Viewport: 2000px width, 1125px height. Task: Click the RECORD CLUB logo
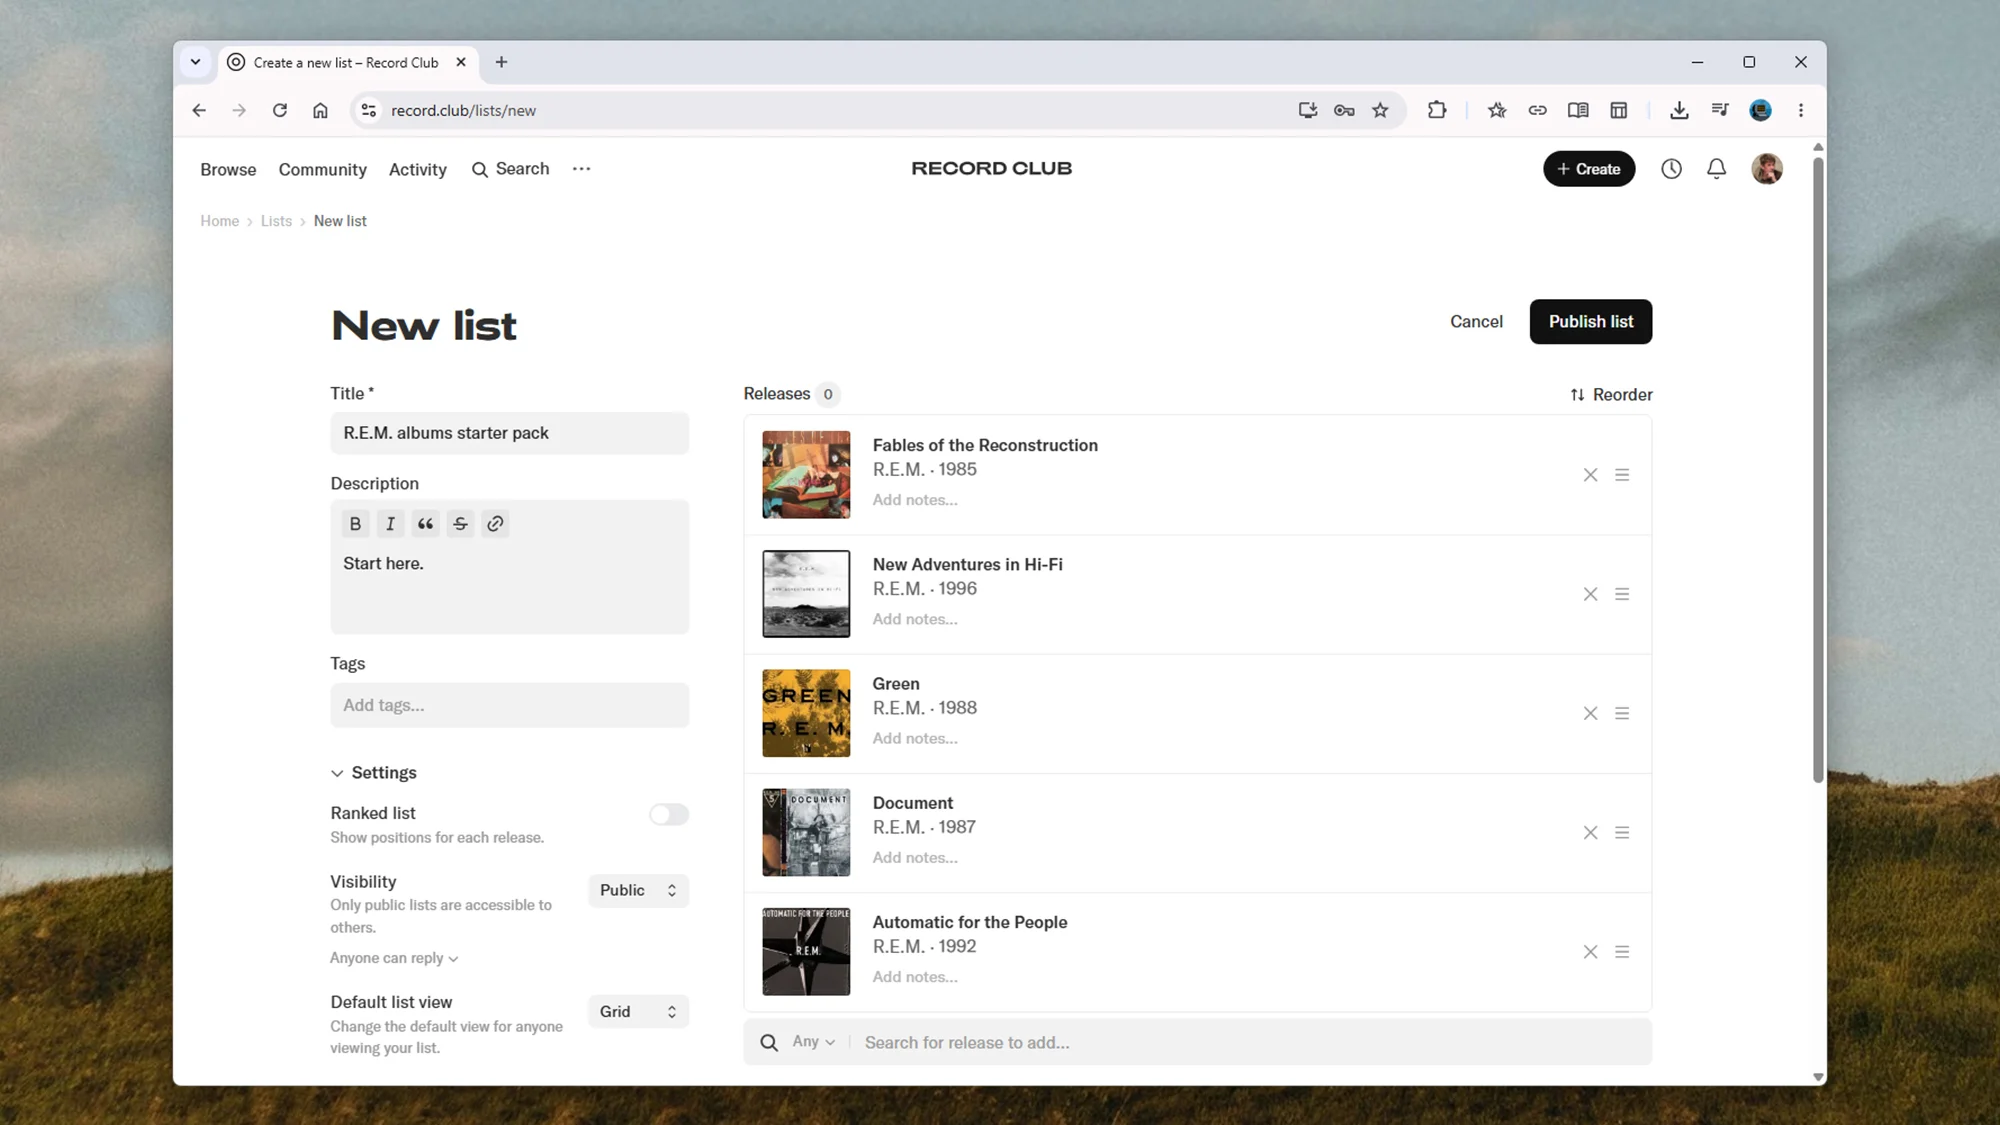(x=991, y=169)
